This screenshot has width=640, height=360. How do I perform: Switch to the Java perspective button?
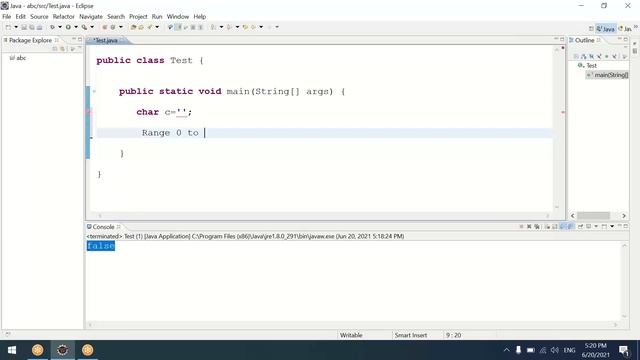(606, 29)
